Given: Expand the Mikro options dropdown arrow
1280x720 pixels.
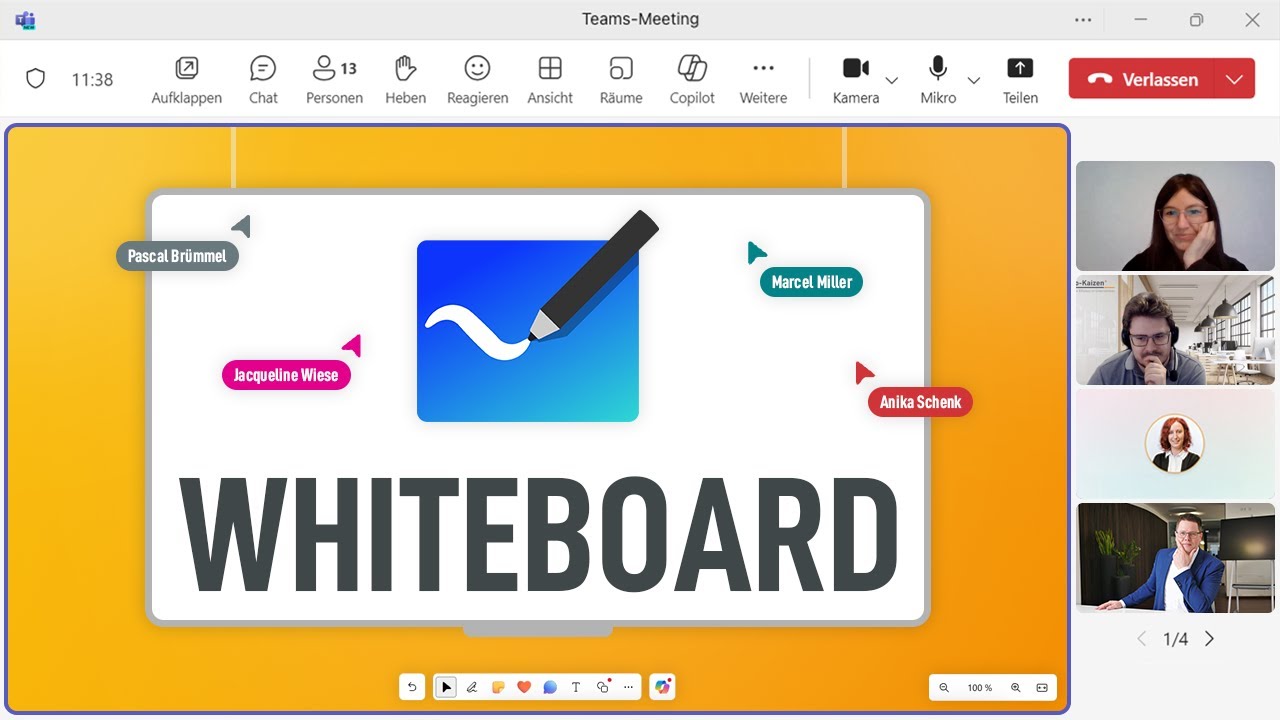Looking at the screenshot, I should (x=973, y=80).
